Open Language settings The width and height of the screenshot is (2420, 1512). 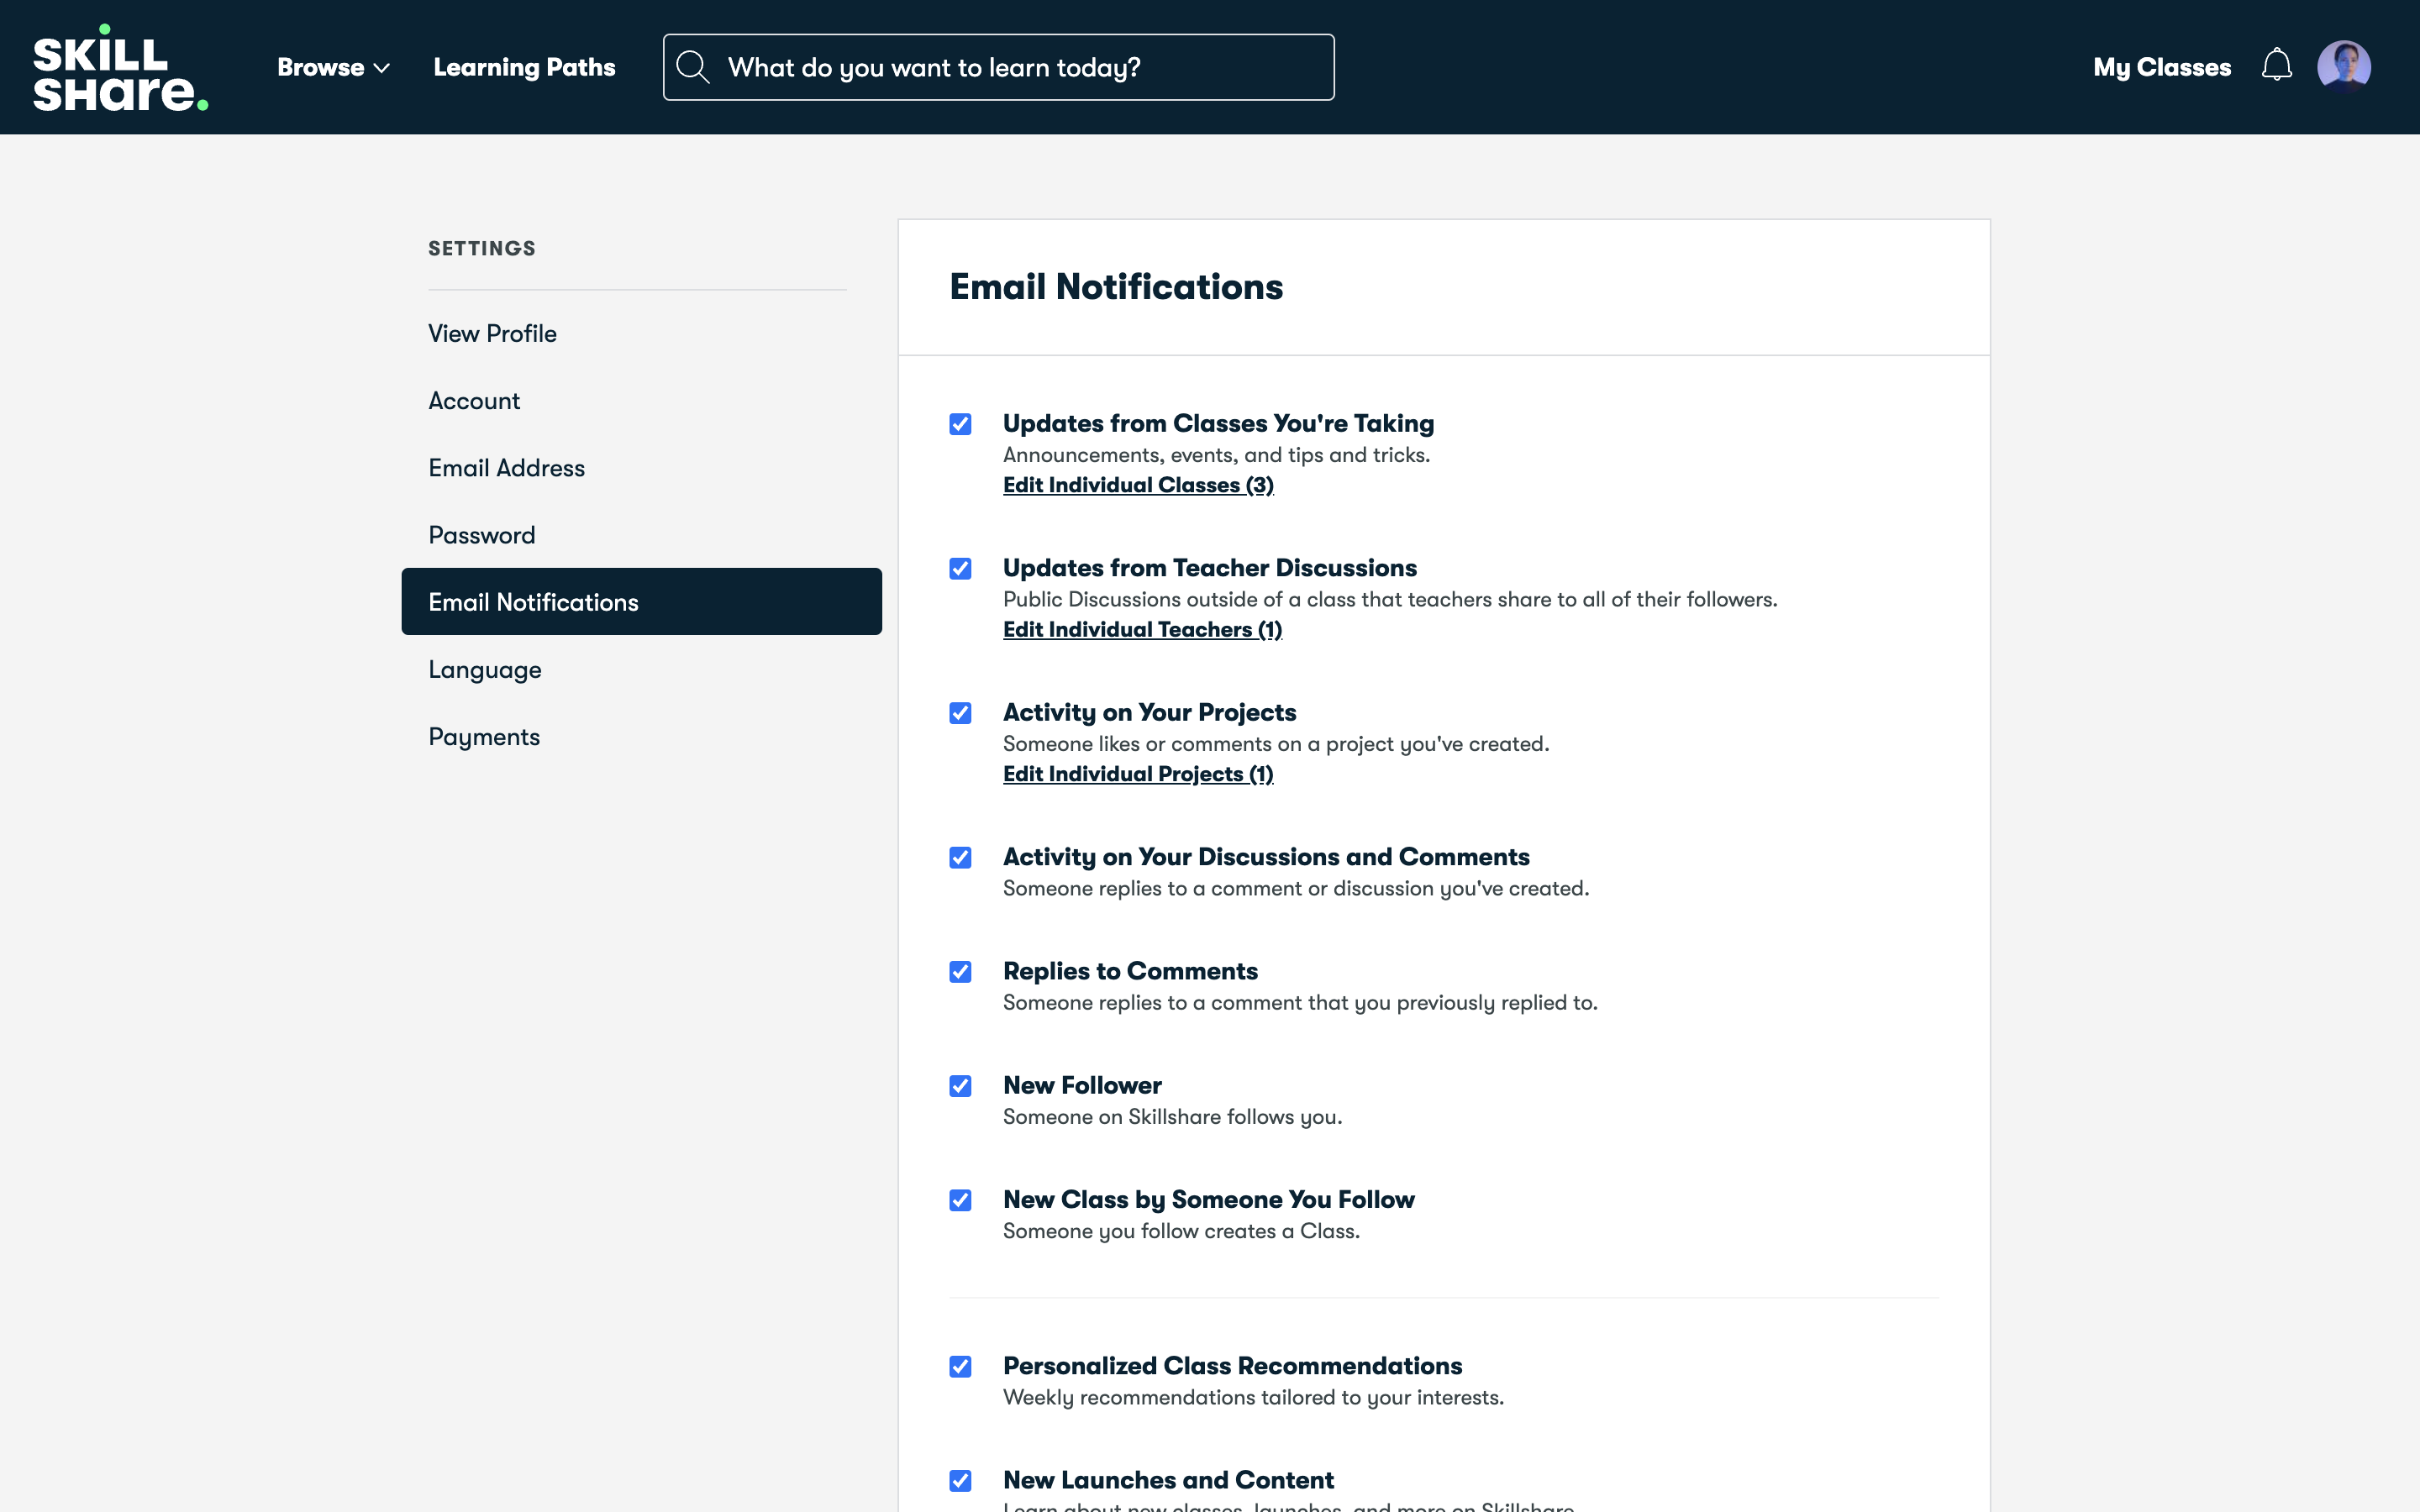click(485, 669)
